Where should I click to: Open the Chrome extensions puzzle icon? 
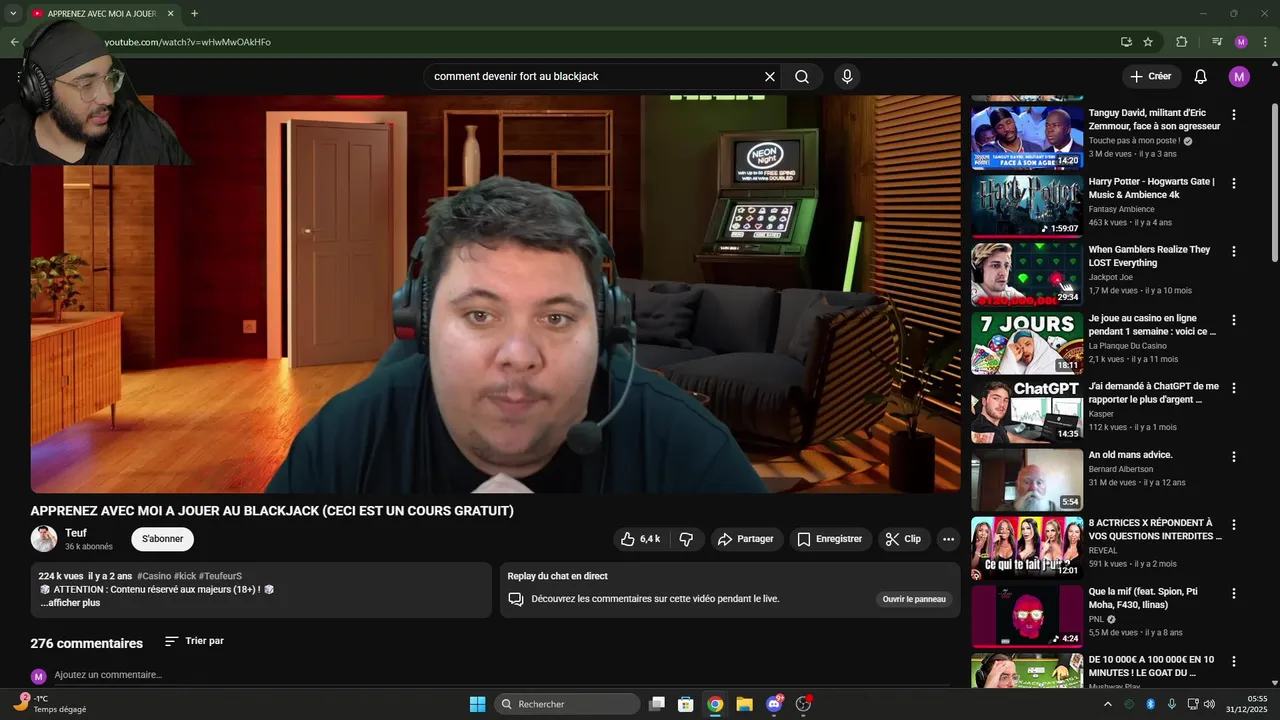click(x=1182, y=42)
